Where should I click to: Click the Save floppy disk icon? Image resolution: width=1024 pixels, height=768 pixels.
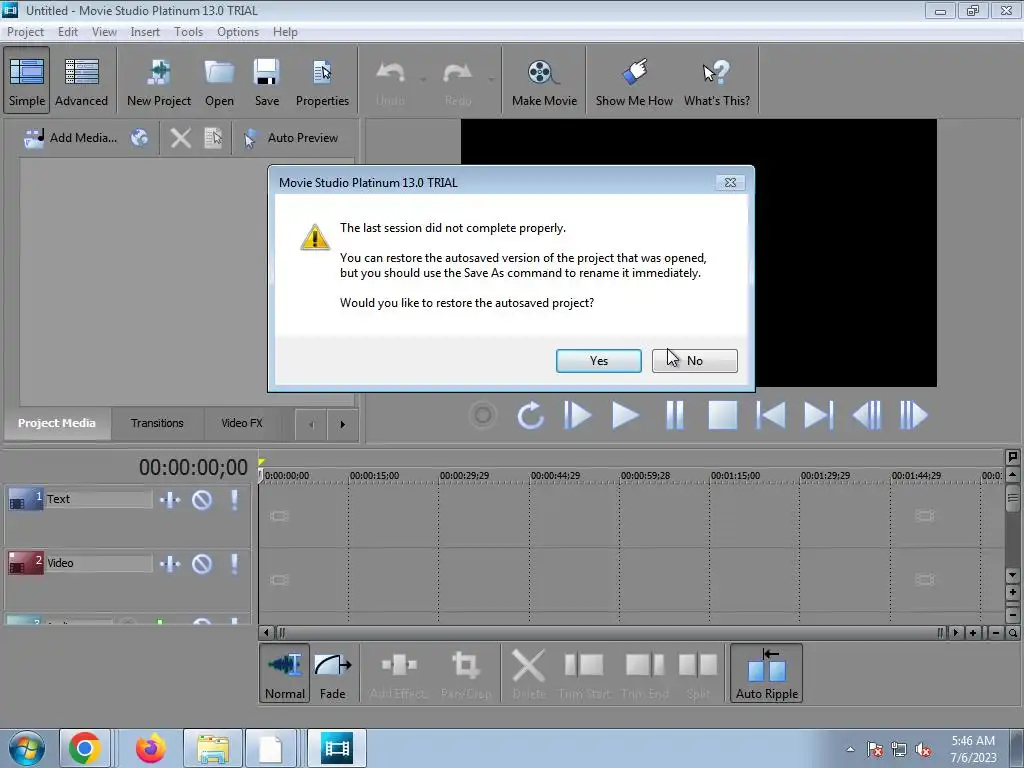pos(266,80)
